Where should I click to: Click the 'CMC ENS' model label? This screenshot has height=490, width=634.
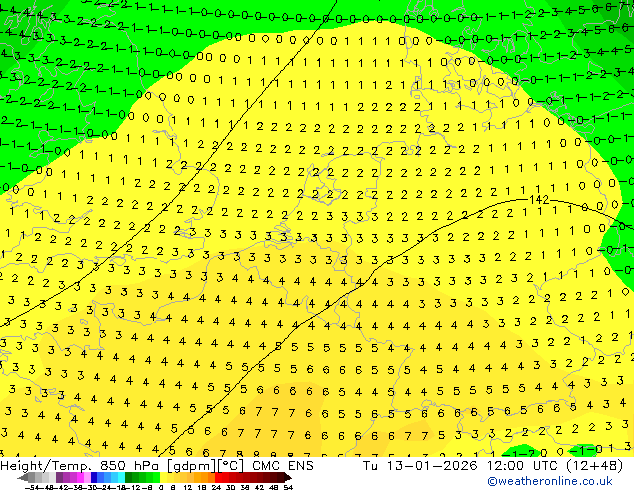pyautogui.click(x=283, y=466)
